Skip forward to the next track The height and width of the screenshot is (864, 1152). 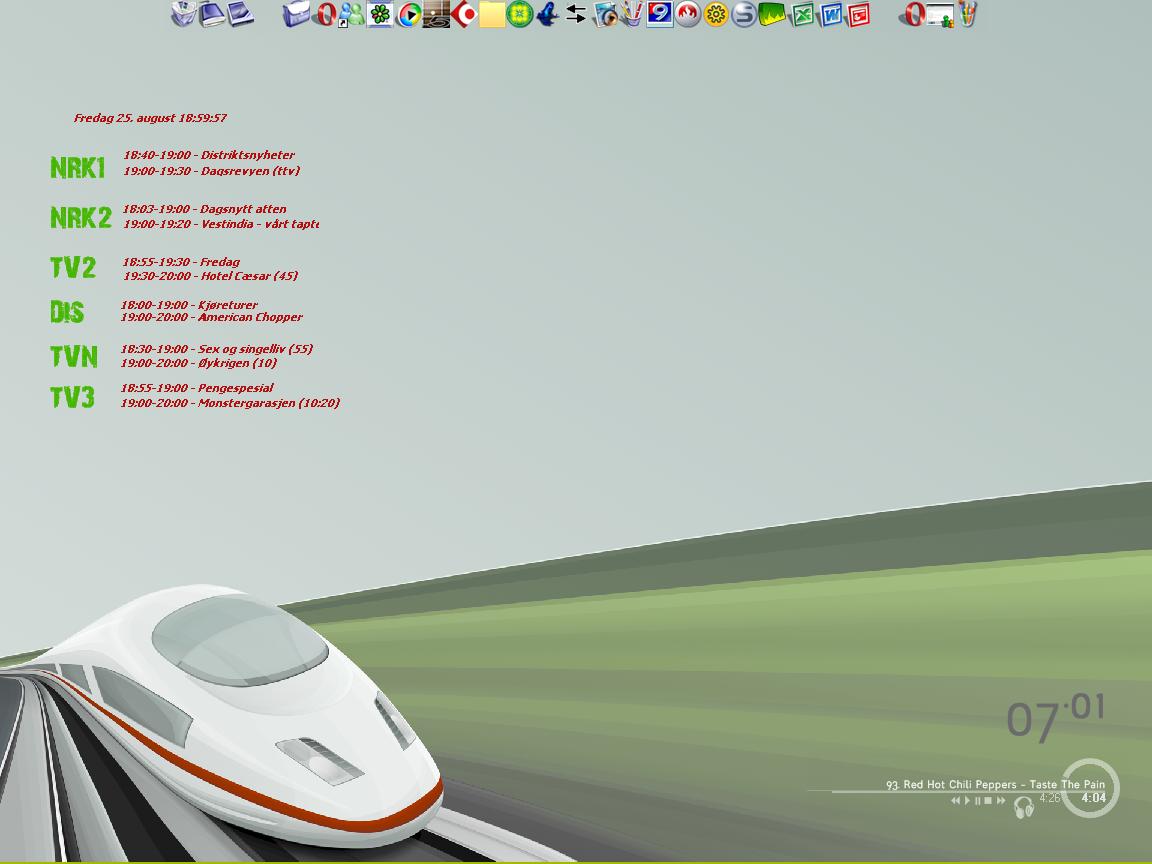click(1001, 801)
